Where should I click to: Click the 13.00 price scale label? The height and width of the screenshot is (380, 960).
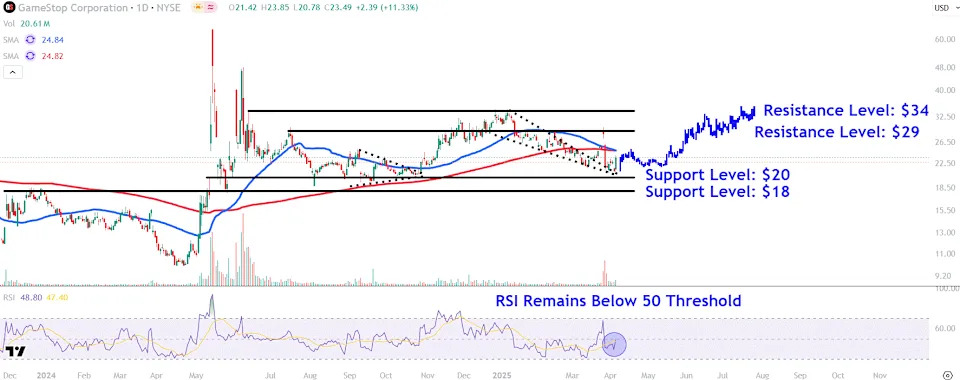[946, 233]
